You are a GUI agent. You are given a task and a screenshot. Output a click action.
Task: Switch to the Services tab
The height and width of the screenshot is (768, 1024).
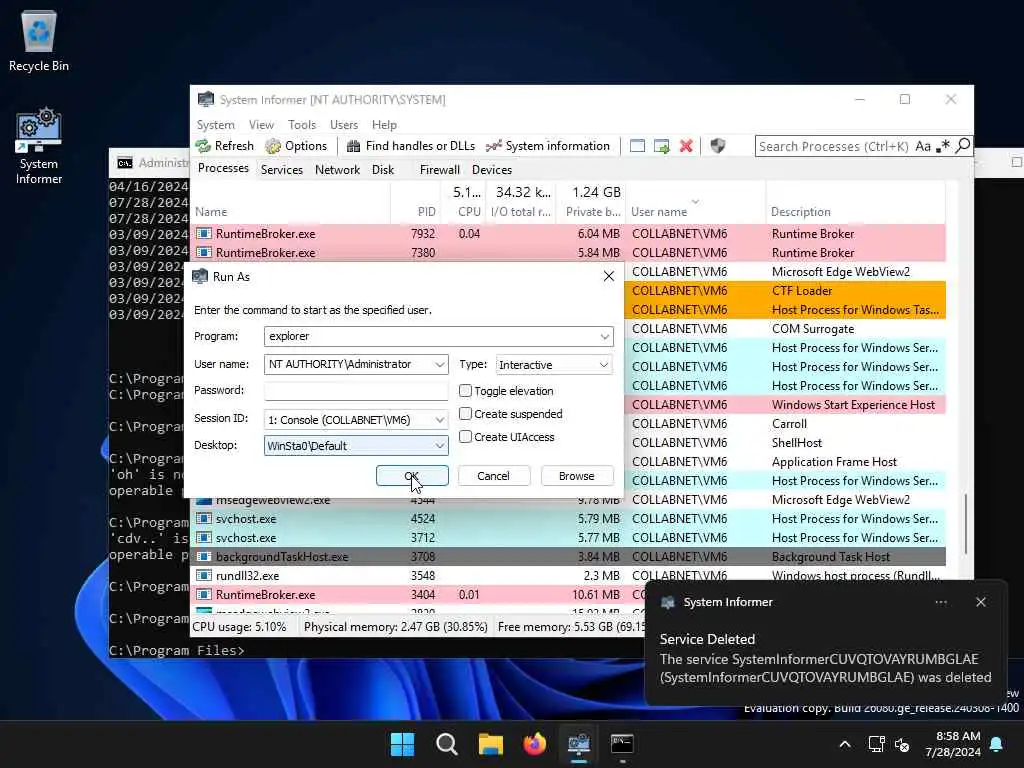281,170
